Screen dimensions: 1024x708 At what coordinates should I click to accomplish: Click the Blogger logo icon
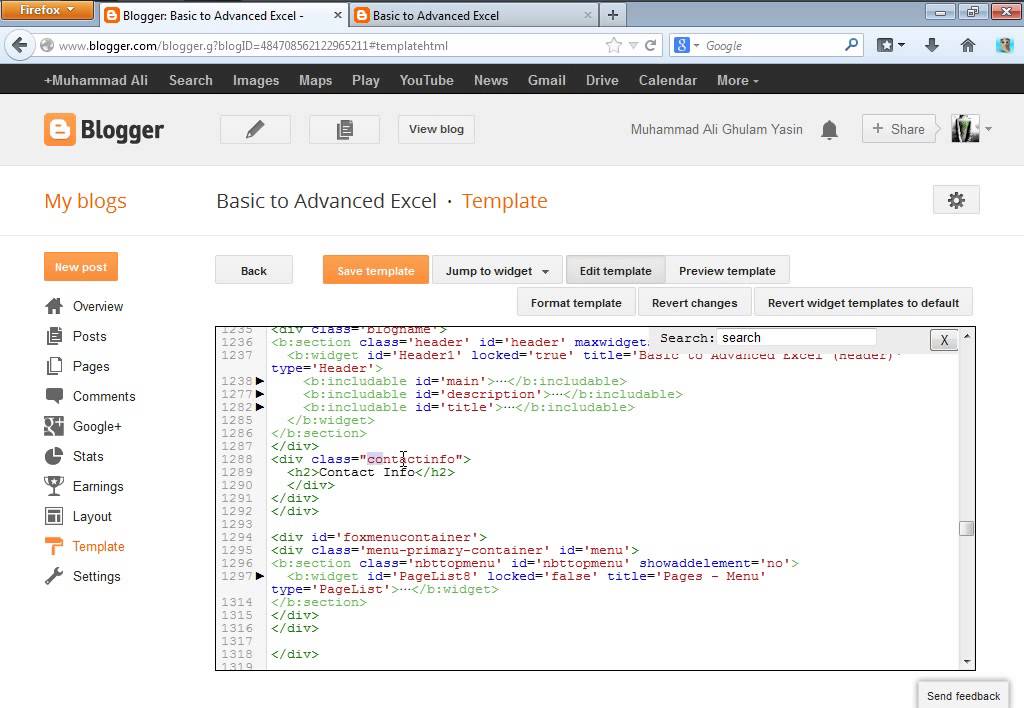pos(59,129)
